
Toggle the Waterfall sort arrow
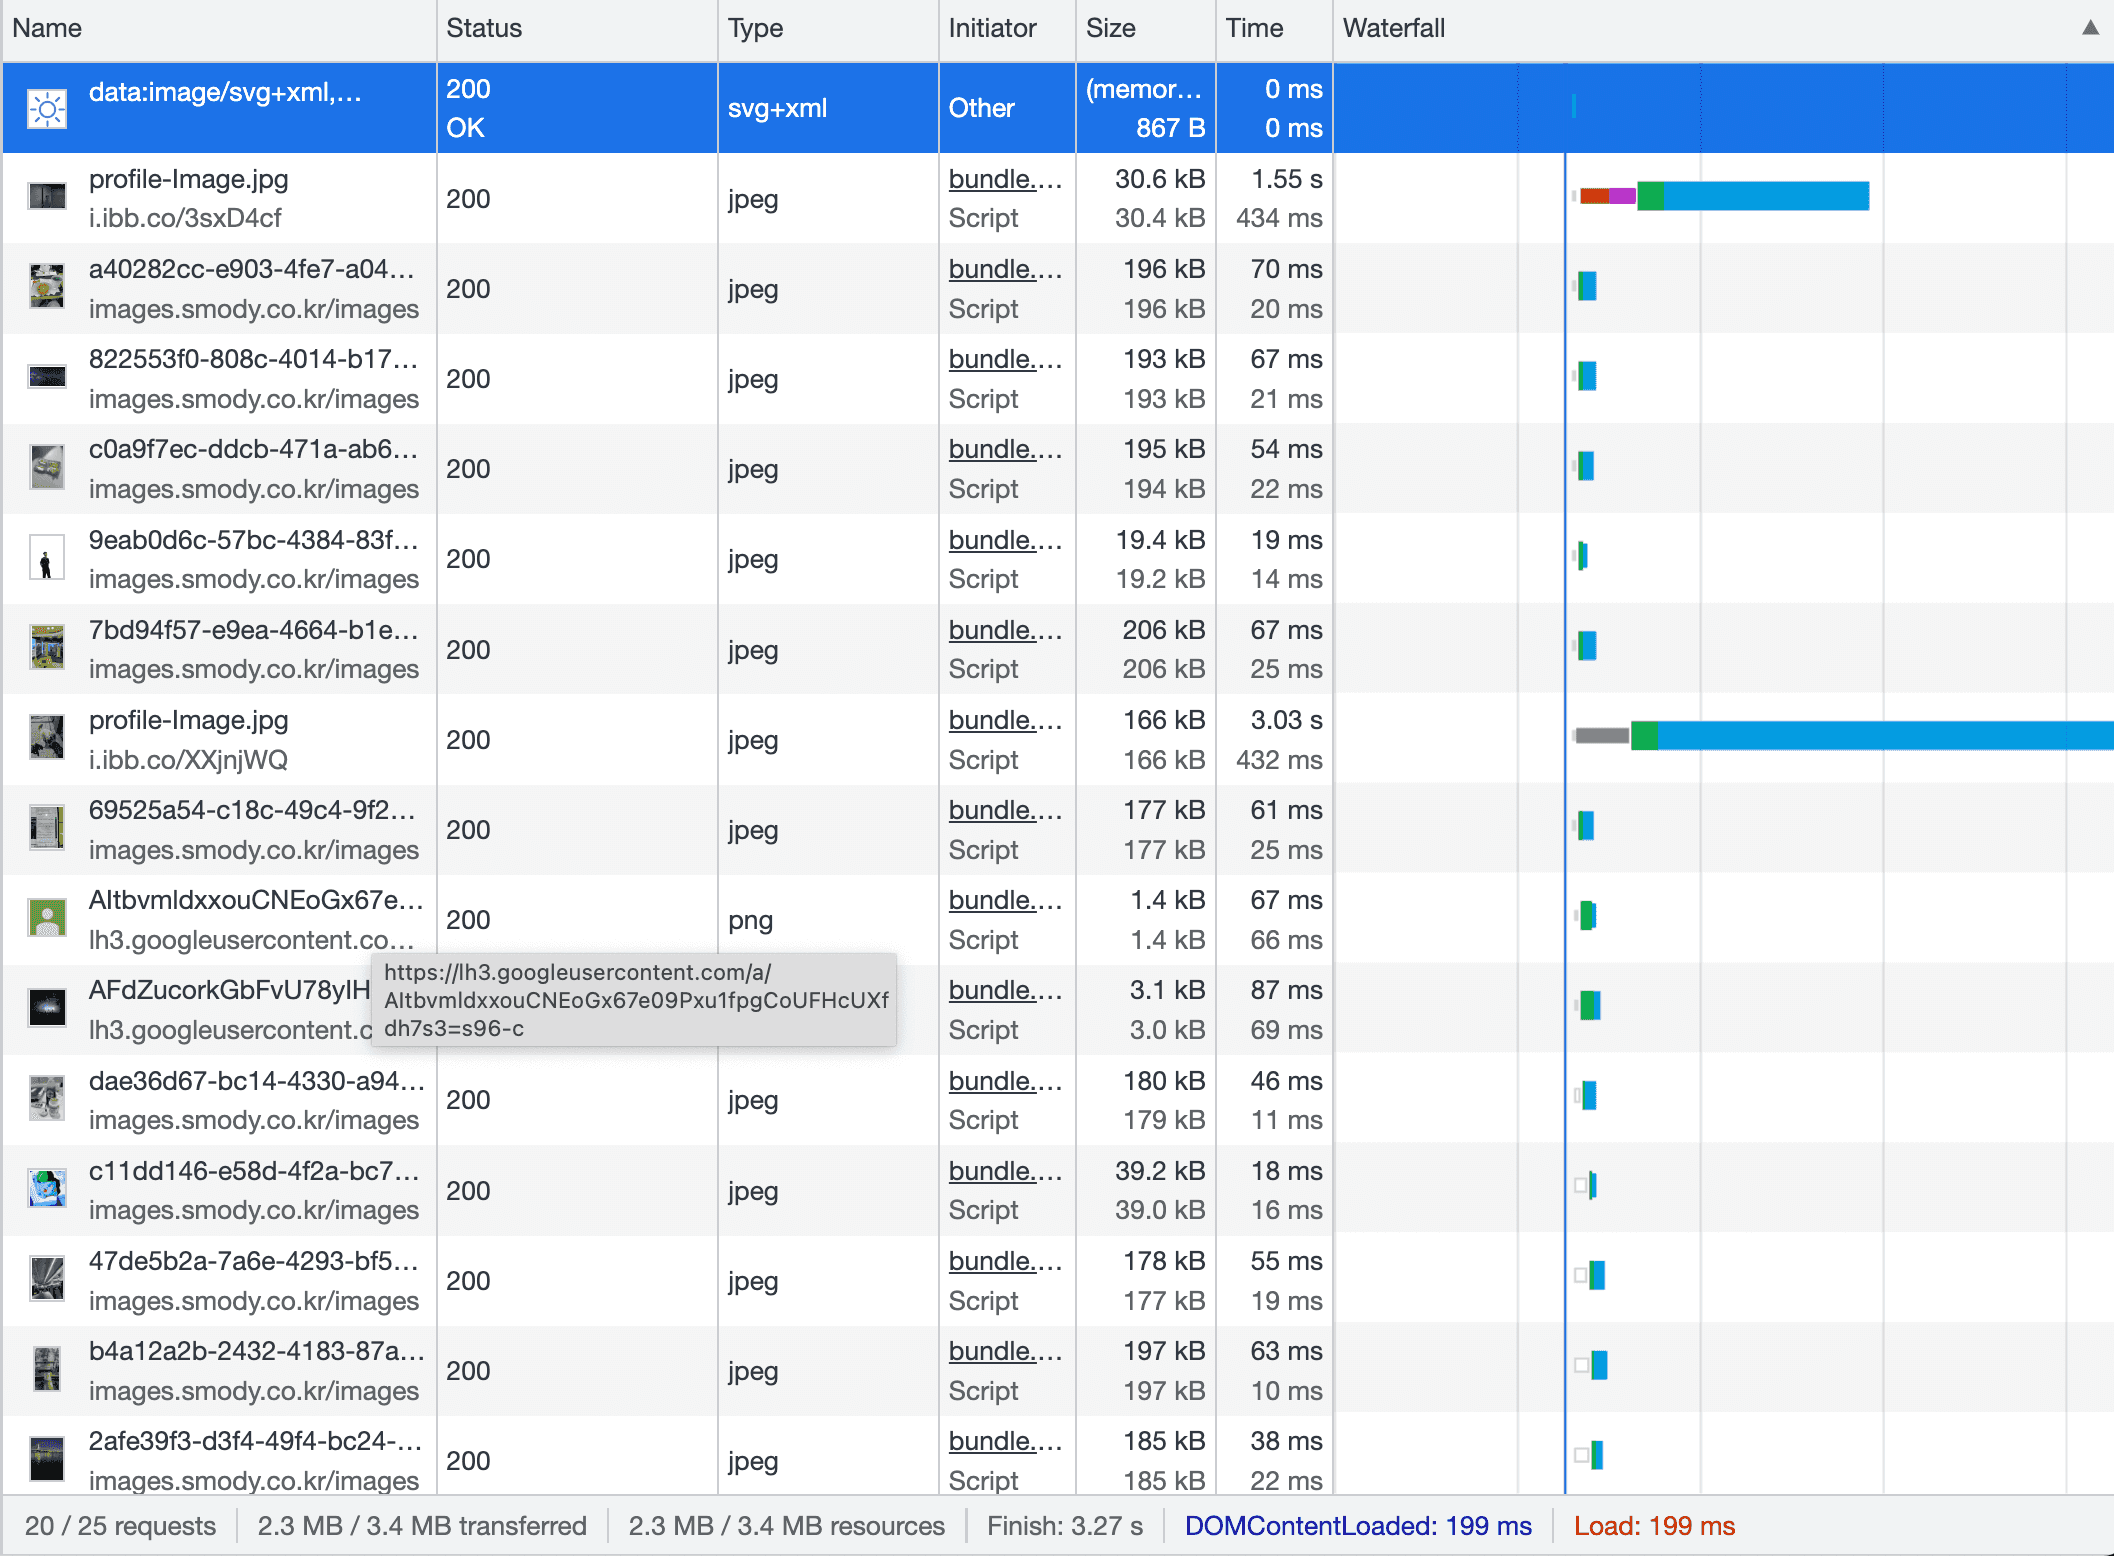coord(2090,28)
